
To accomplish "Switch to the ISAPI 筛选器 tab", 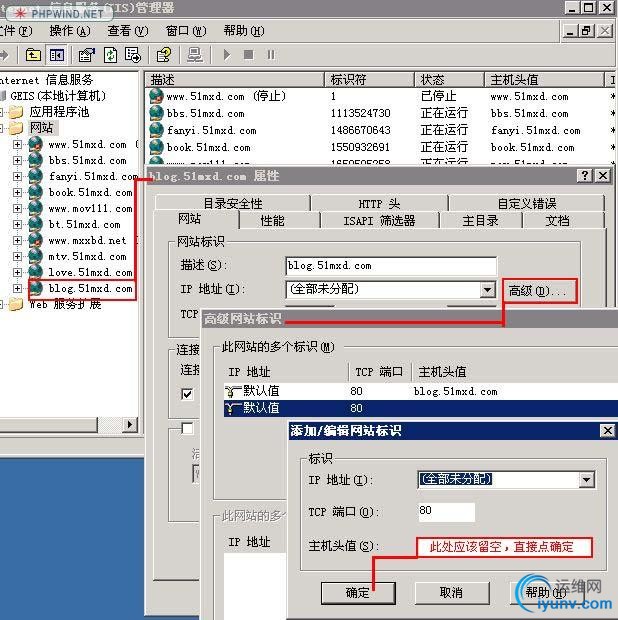I will (x=379, y=221).
